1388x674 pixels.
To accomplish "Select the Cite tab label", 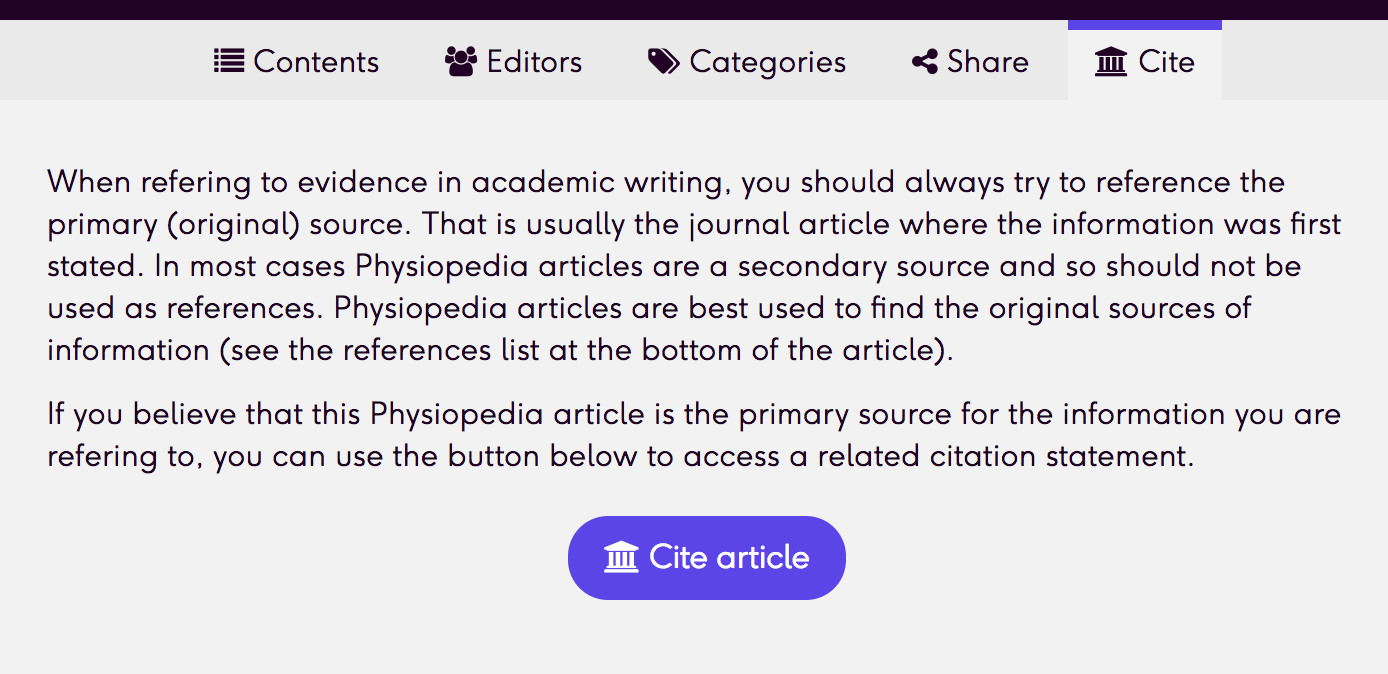I will (x=1167, y=62).
